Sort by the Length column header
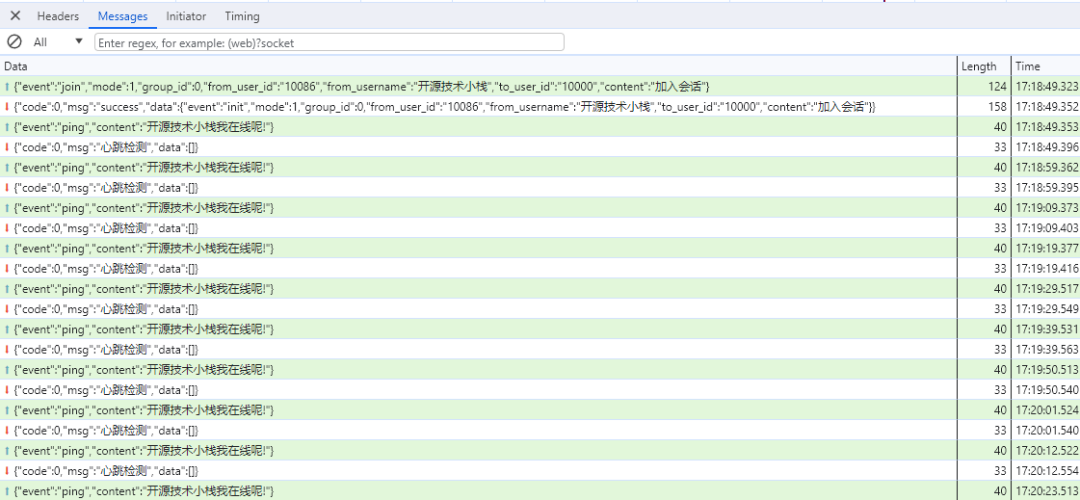The image size is (1080, 500). point(984,66)
